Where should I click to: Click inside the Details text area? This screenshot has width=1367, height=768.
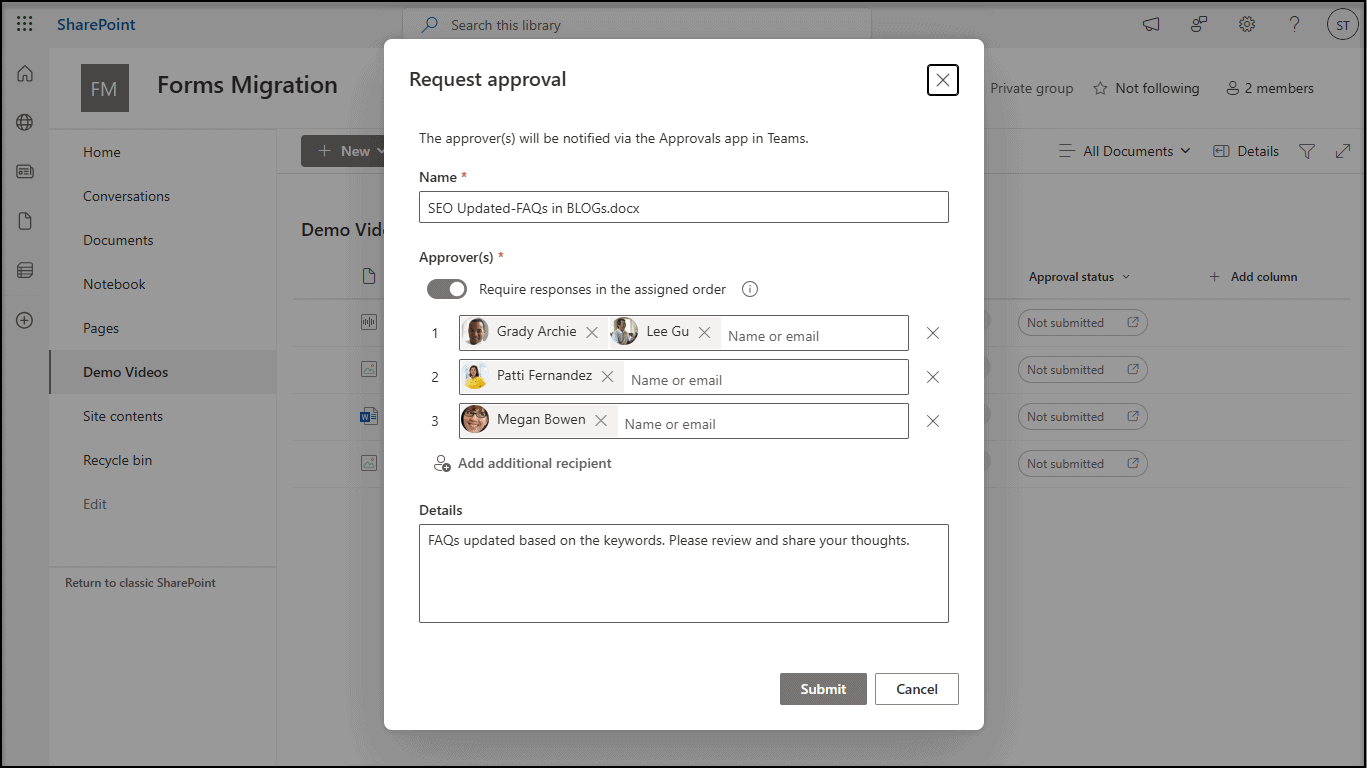(x=683, y=573)
